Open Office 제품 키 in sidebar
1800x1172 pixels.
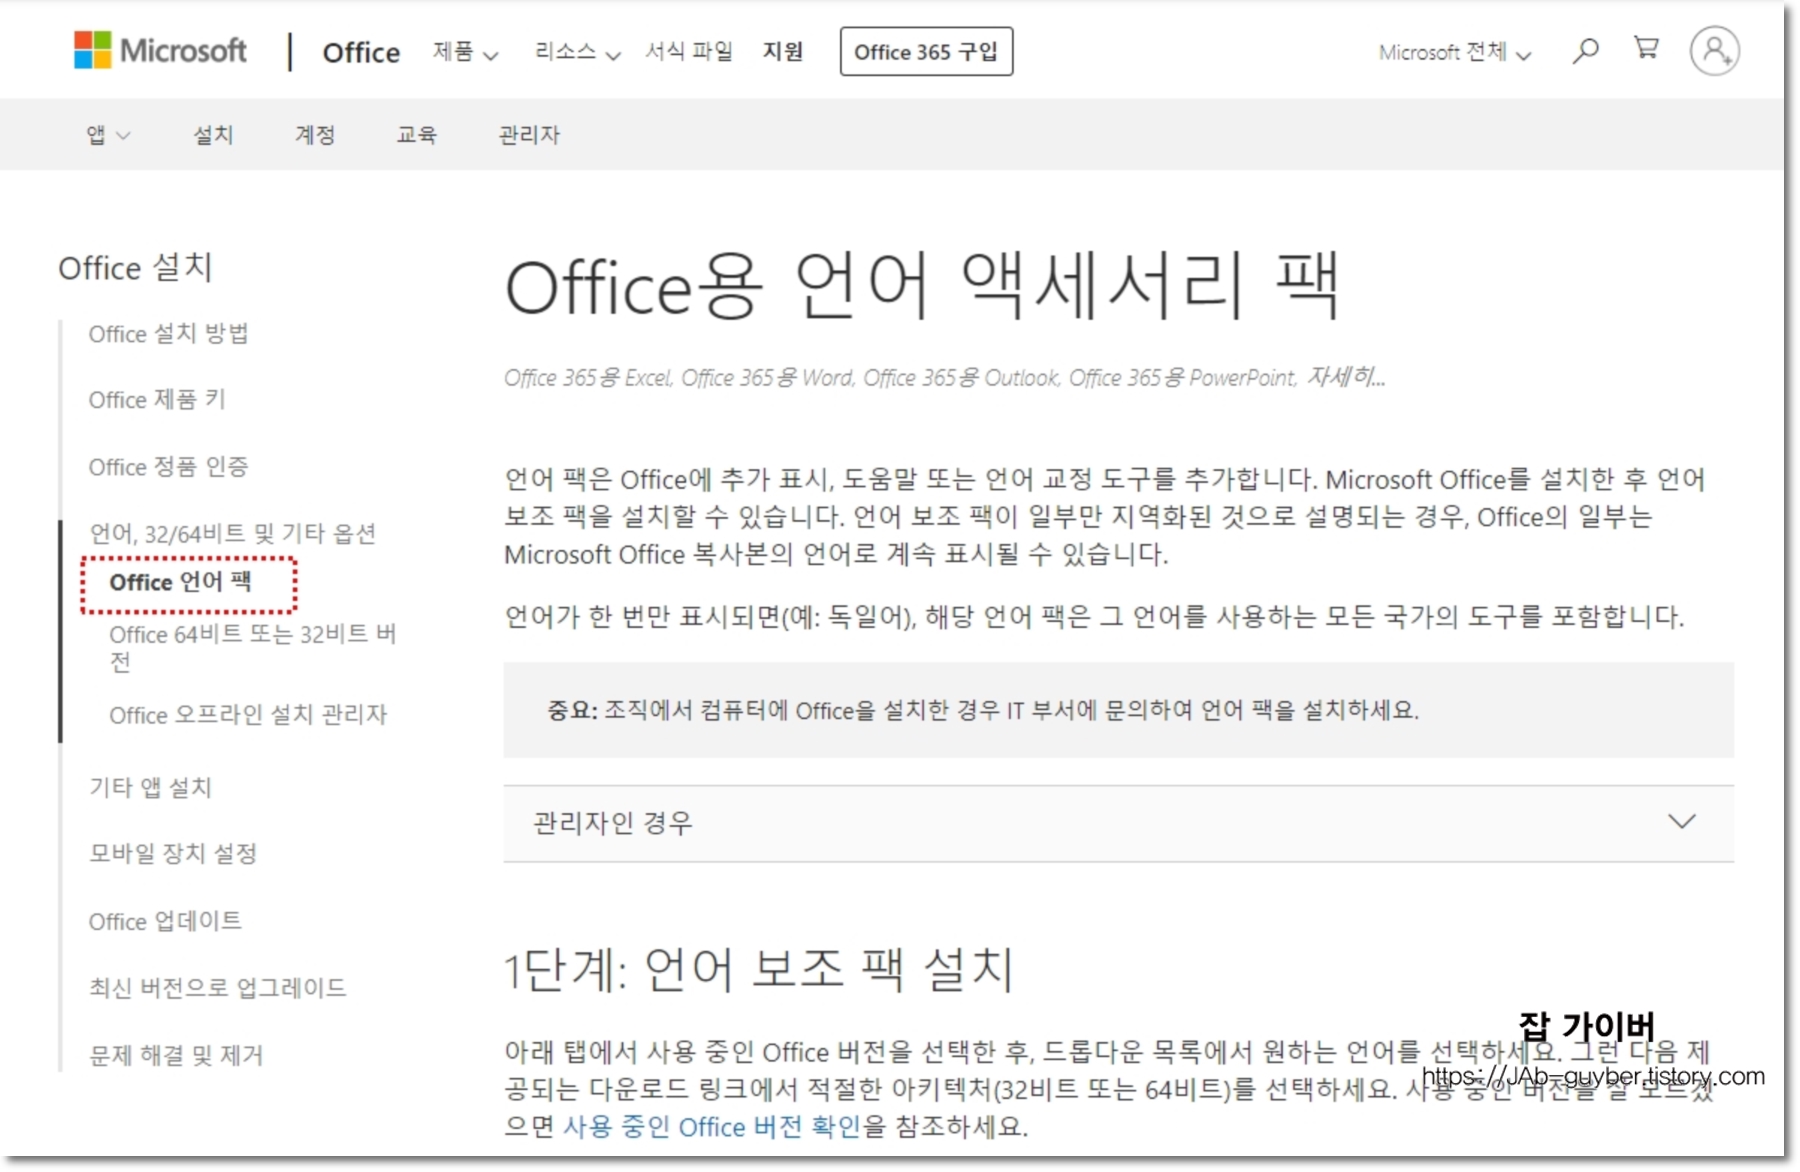157,400
